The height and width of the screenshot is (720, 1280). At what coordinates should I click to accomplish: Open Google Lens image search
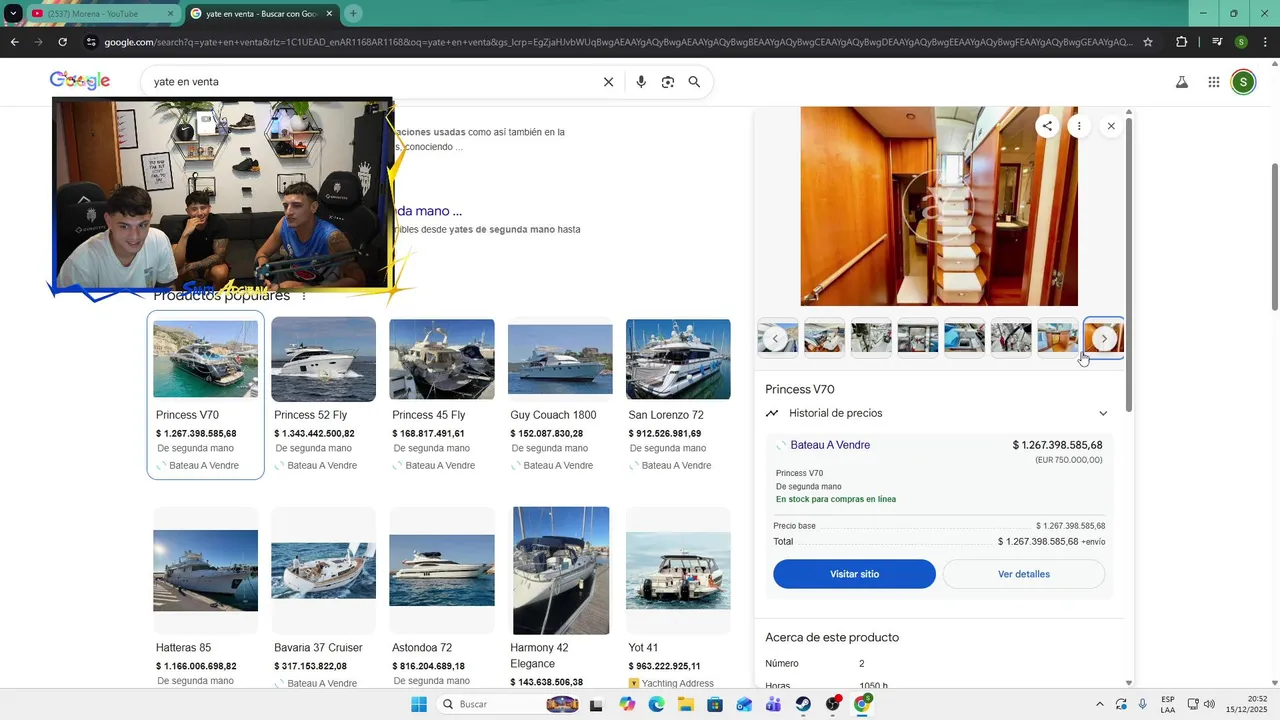668,82
